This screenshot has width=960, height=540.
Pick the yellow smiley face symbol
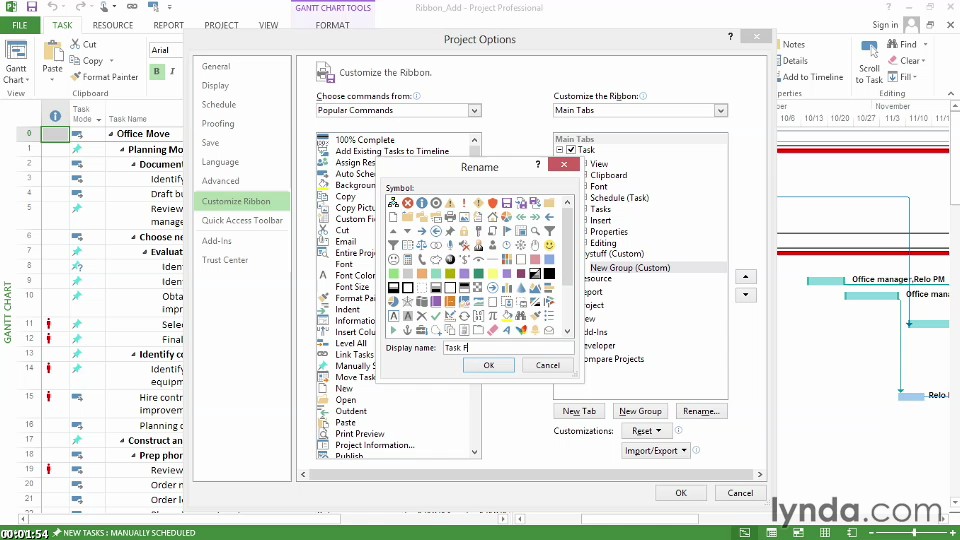[x=549, y=245]
